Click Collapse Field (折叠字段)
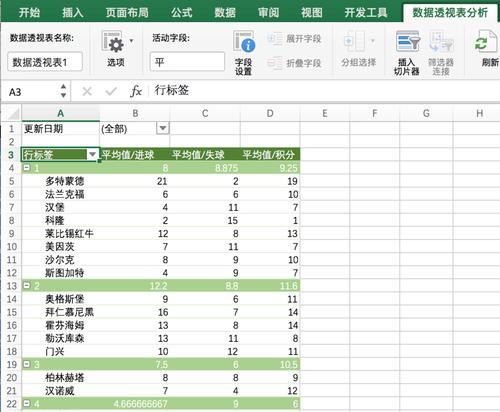Screen dimensions: 500x412 click(294, 63)
